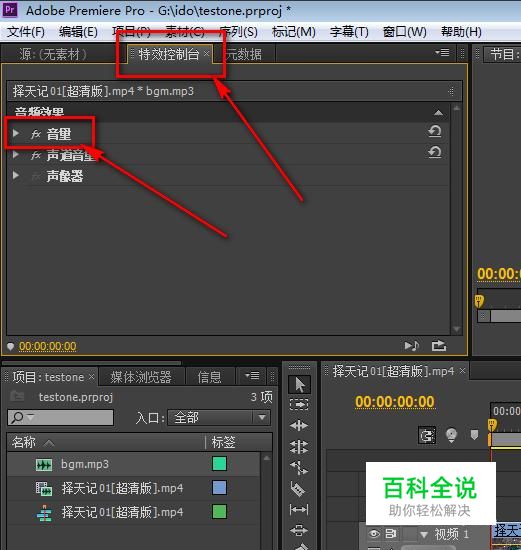The width and height of the screenshot is (521, 550).
Task: Collapse the 音频效果 section arrow
Action: coord(438,113)
